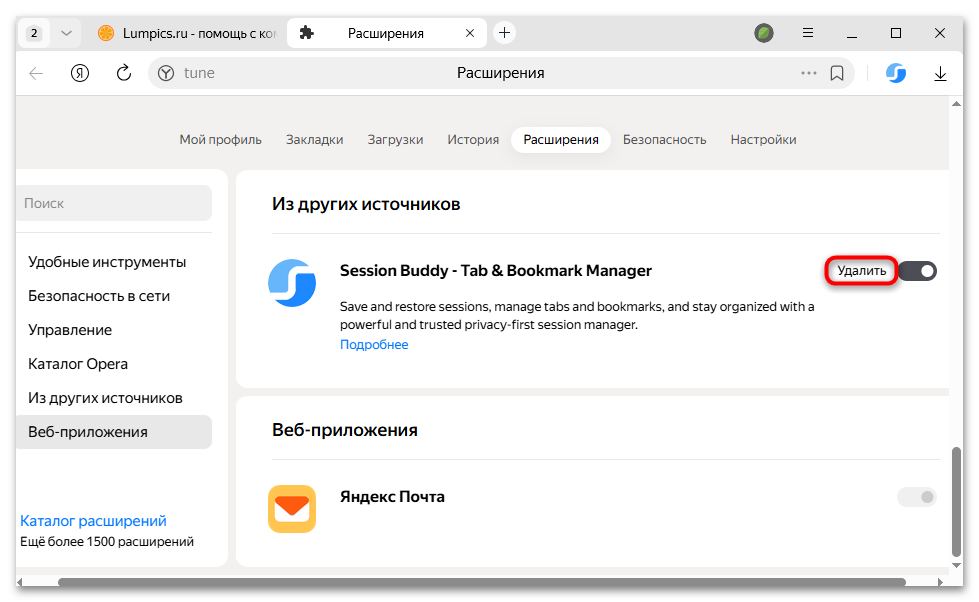The image size is (979, 602).
Task: Click the green profile avatar icon
Action: (764, 32)
